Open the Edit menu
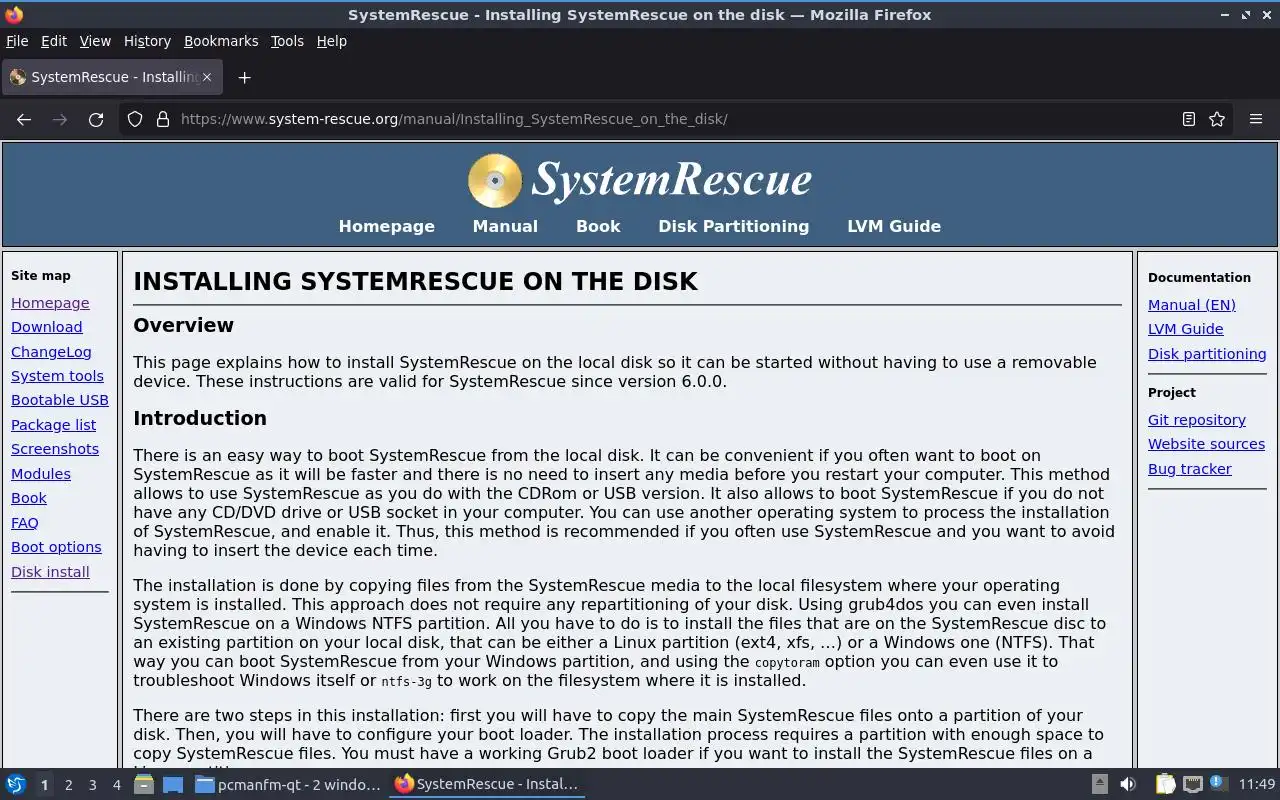The image size is (1280, 800). pyautogui.click(x=54, y=41)
